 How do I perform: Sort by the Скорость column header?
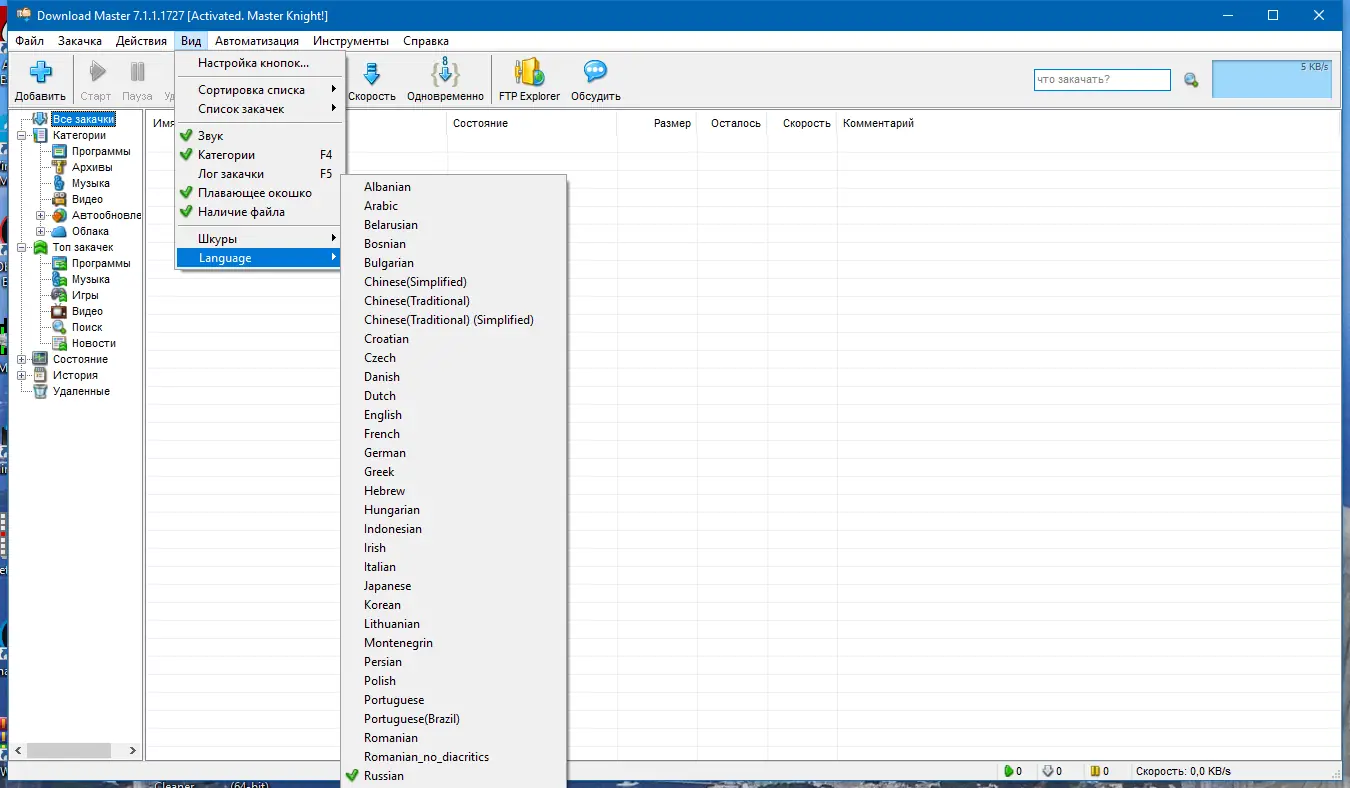[x=802, y=123]
